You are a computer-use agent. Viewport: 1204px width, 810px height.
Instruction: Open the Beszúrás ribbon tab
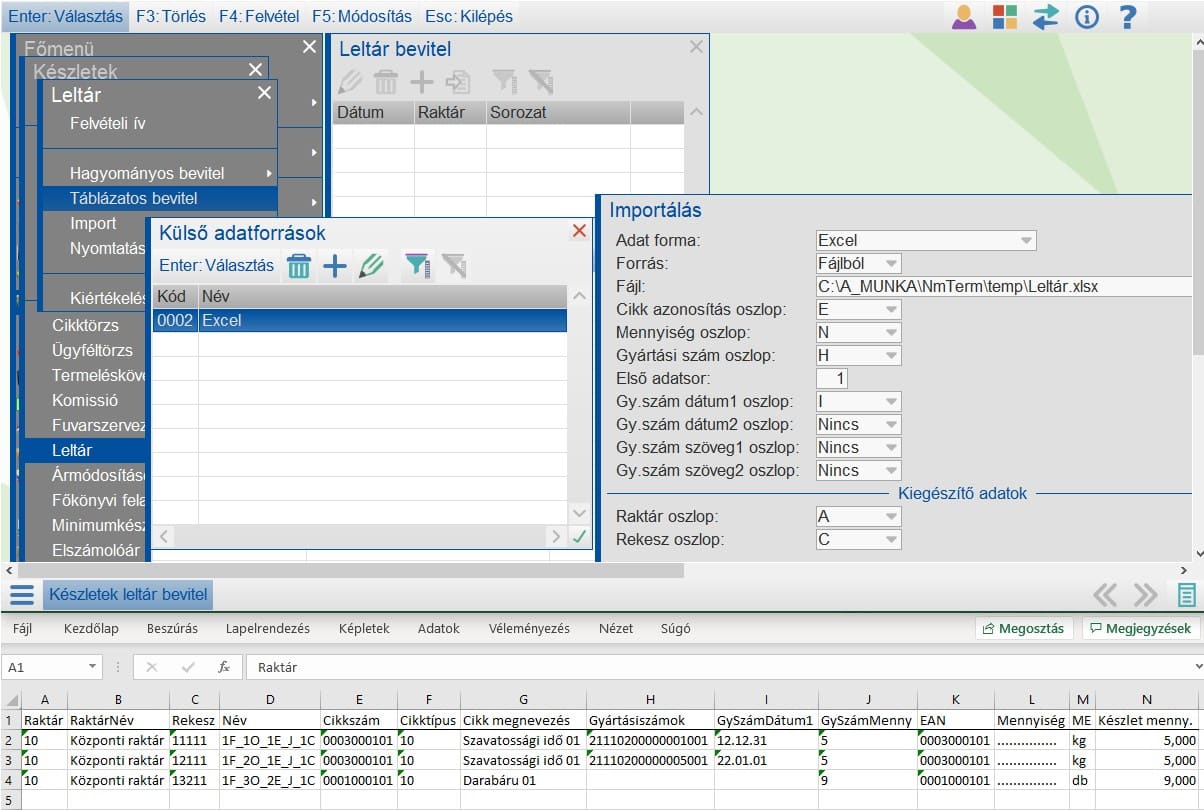click(172, 629)
